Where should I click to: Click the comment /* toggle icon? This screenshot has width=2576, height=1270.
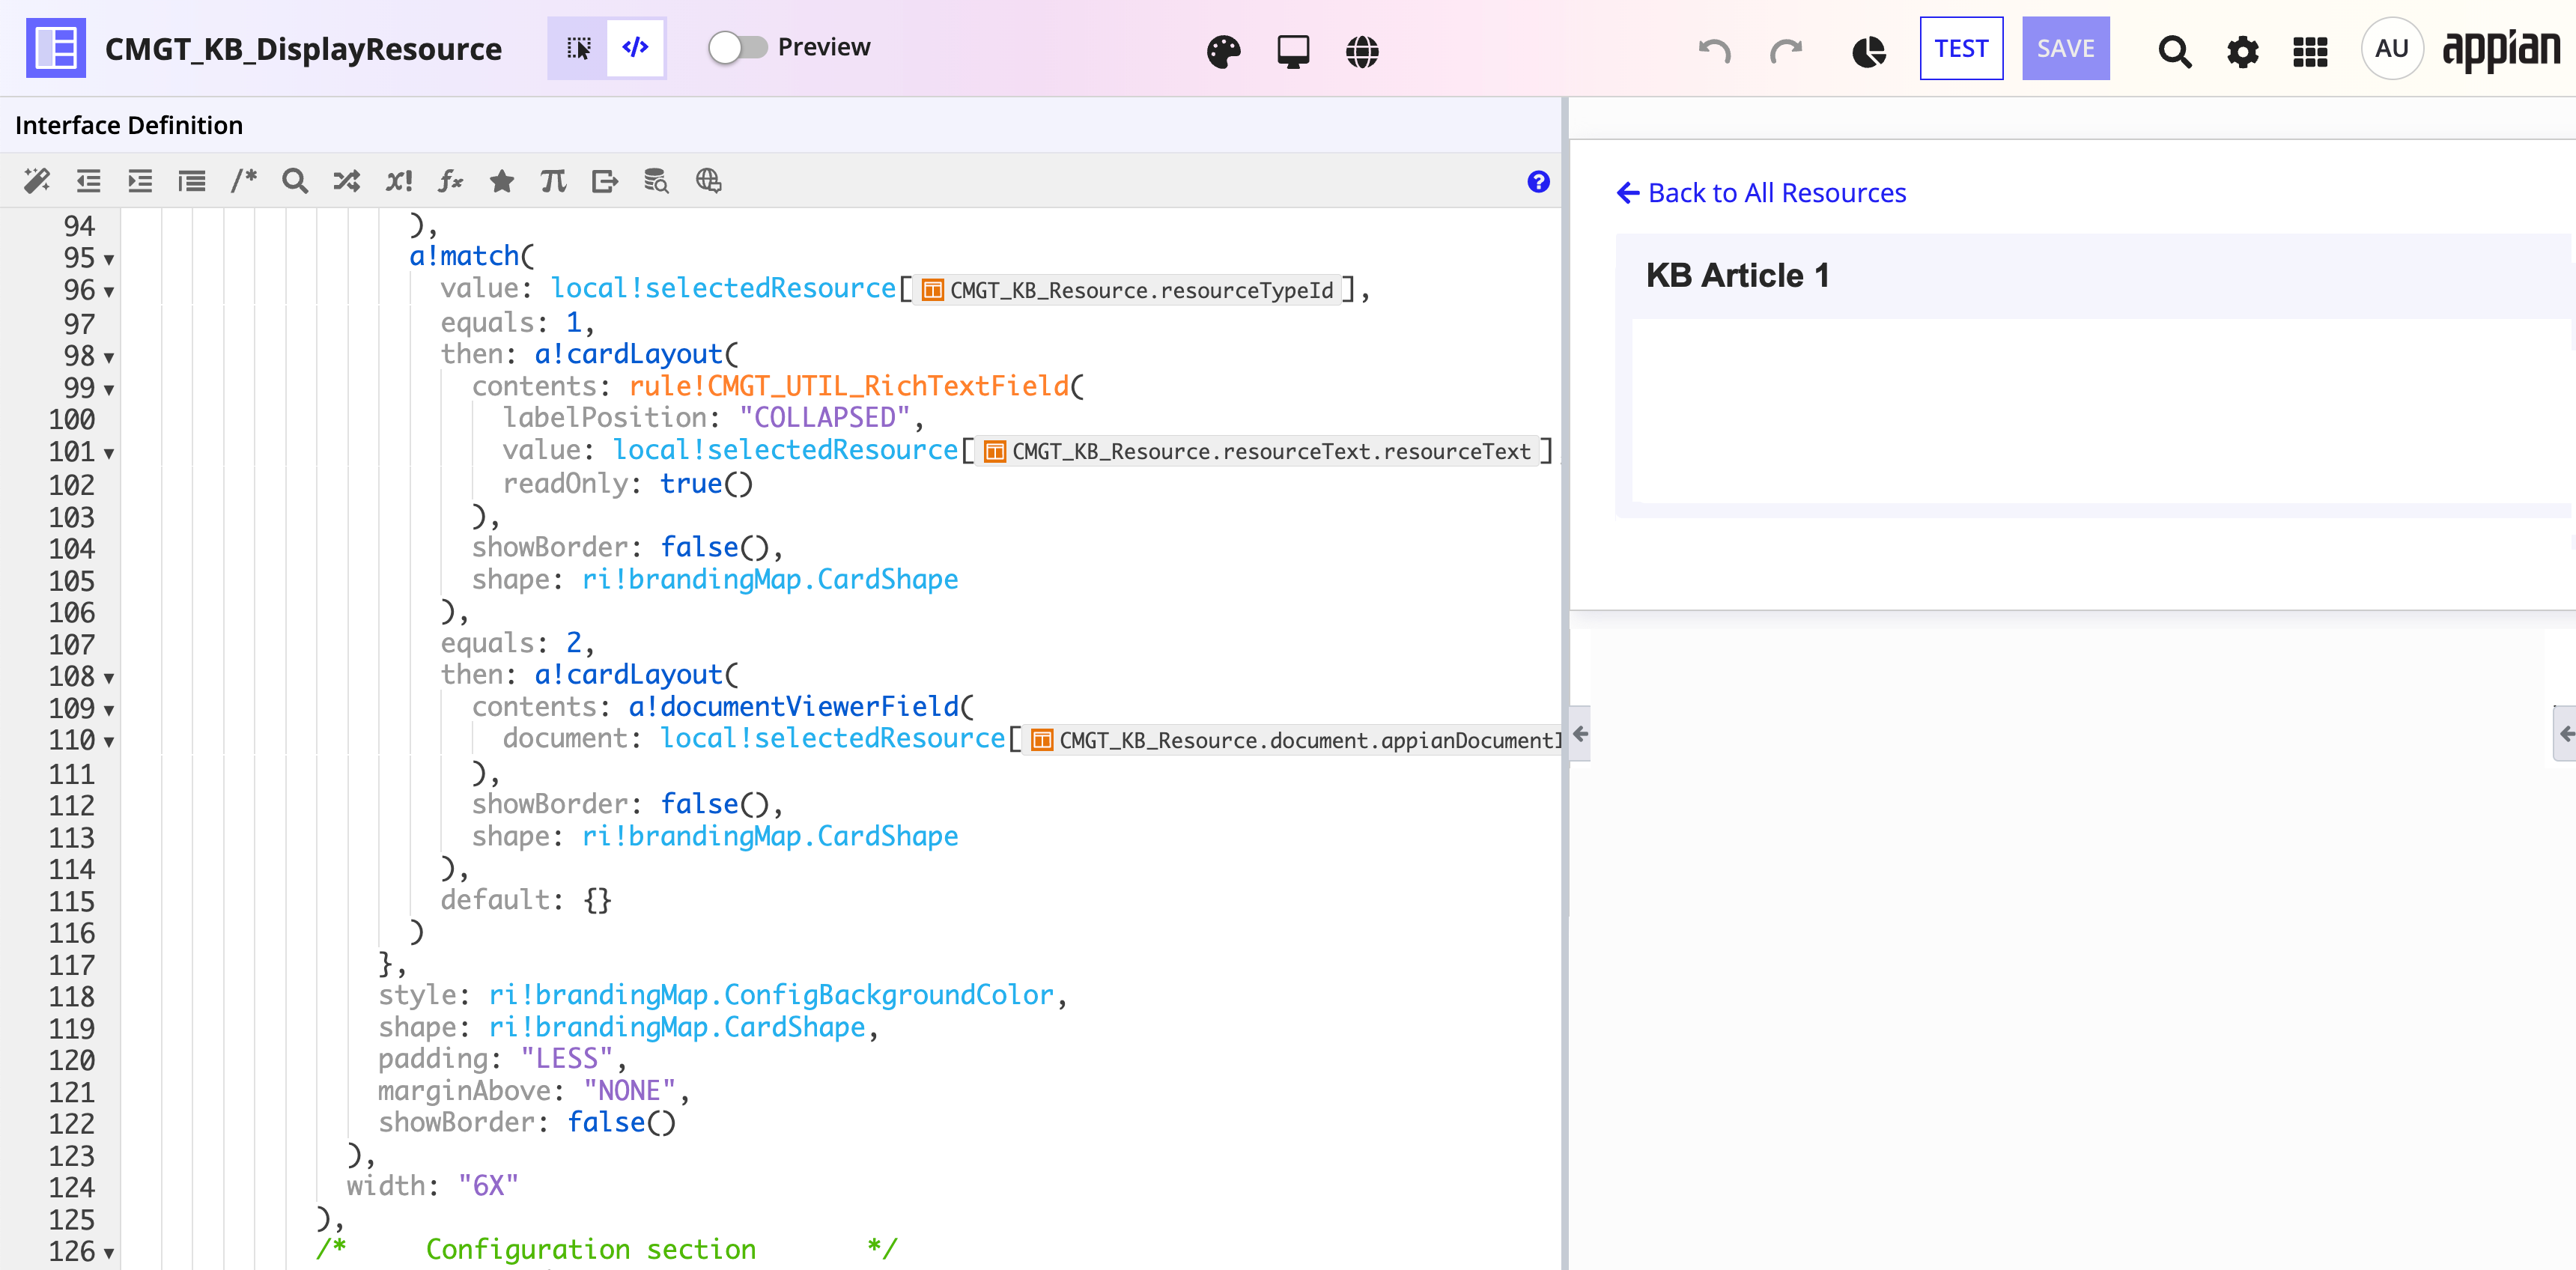(x=243, y=181)
